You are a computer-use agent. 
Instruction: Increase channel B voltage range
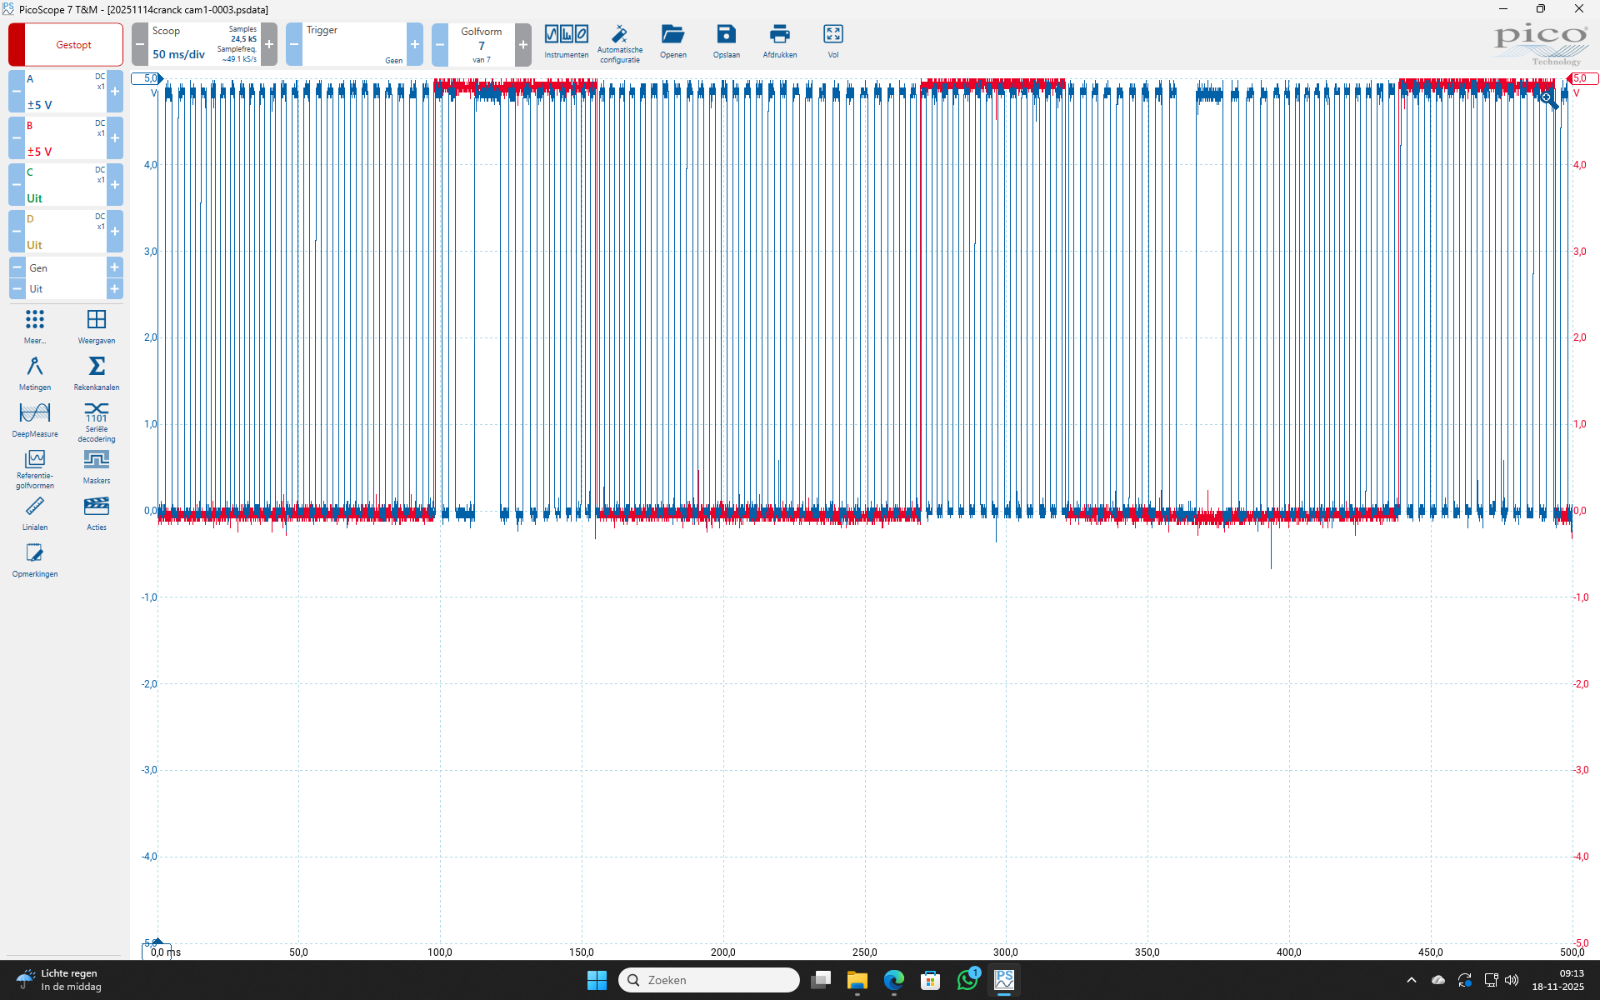pos(115,138)
